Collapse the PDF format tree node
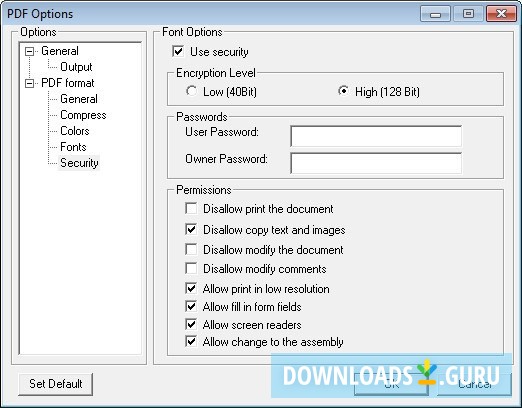Viewport: 522px width, 408px height. click(x=30, y=83)
